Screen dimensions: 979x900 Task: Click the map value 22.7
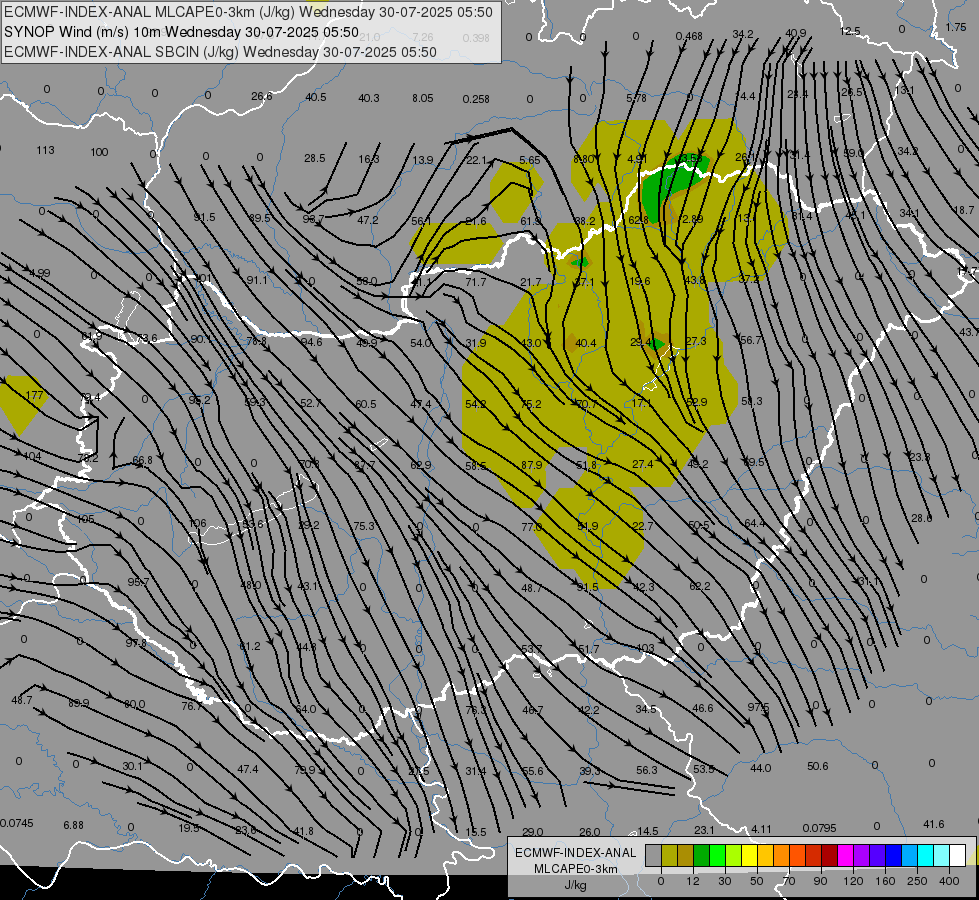[x=642, y=527]
